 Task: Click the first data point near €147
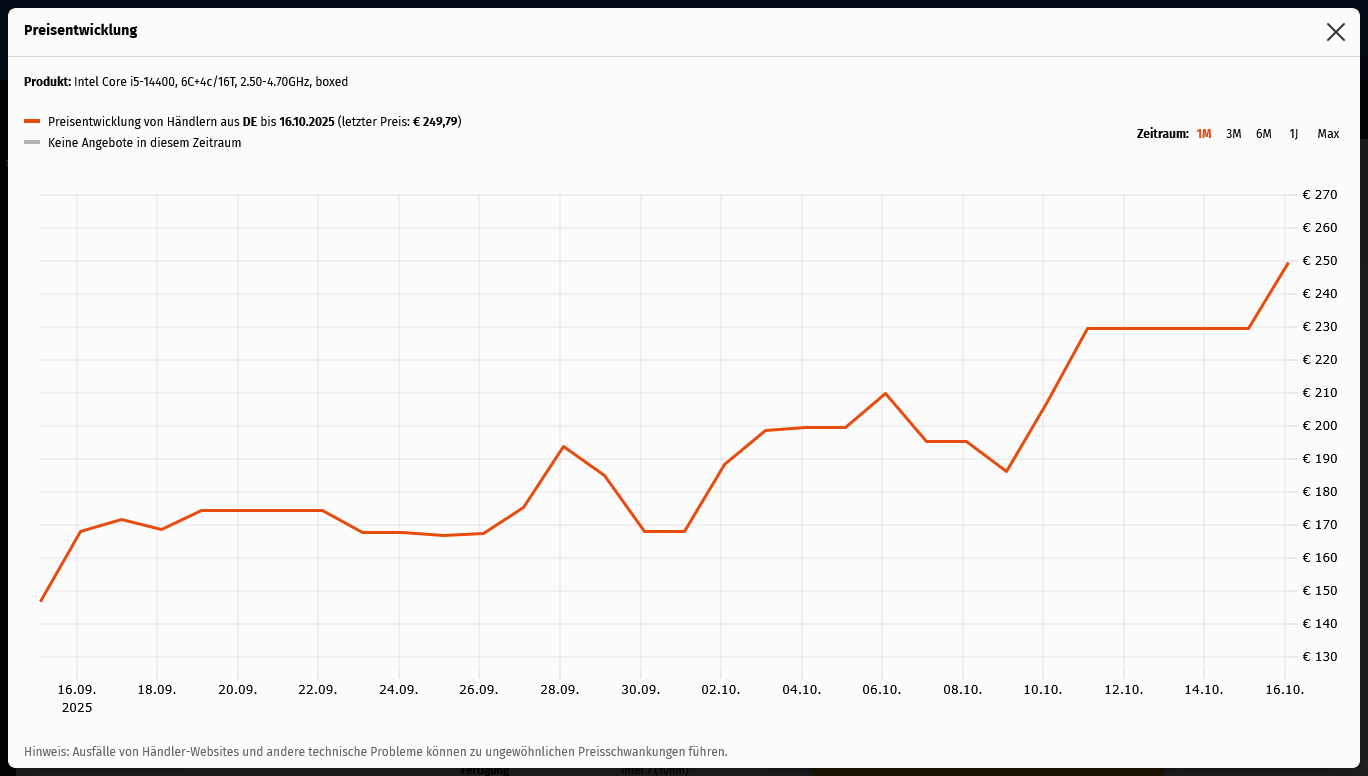pyautogui.click(x=41, y=600)
